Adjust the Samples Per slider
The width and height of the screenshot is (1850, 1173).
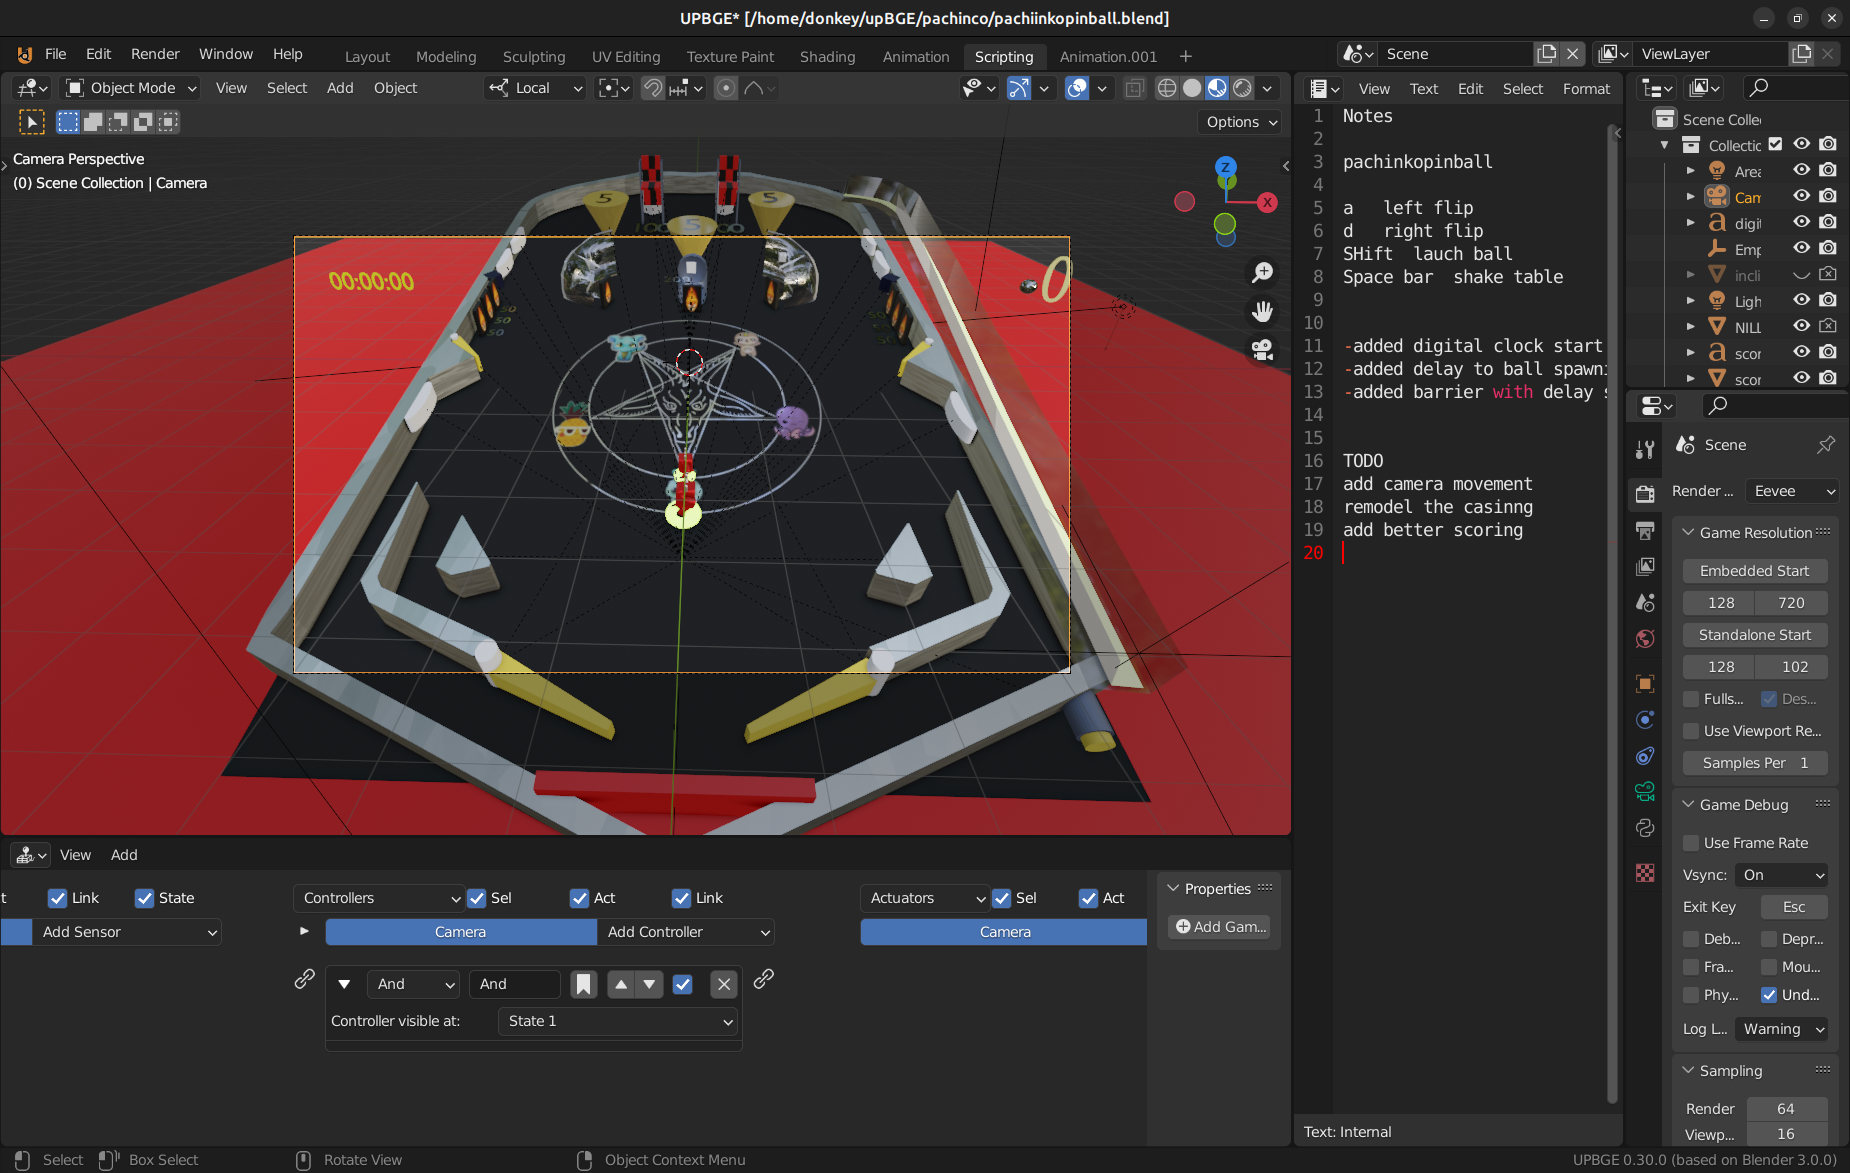pyautogui.click(x=1754, y=763)
